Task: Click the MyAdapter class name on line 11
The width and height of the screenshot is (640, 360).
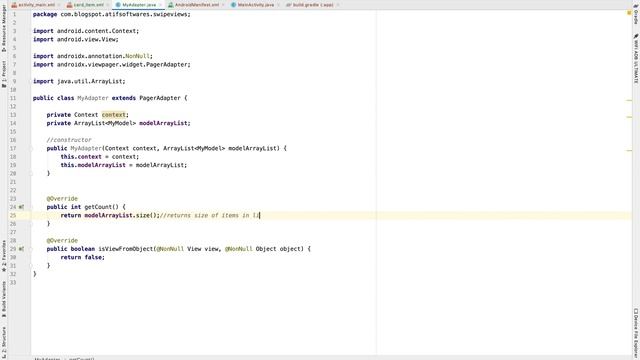Action: (93, 98)
